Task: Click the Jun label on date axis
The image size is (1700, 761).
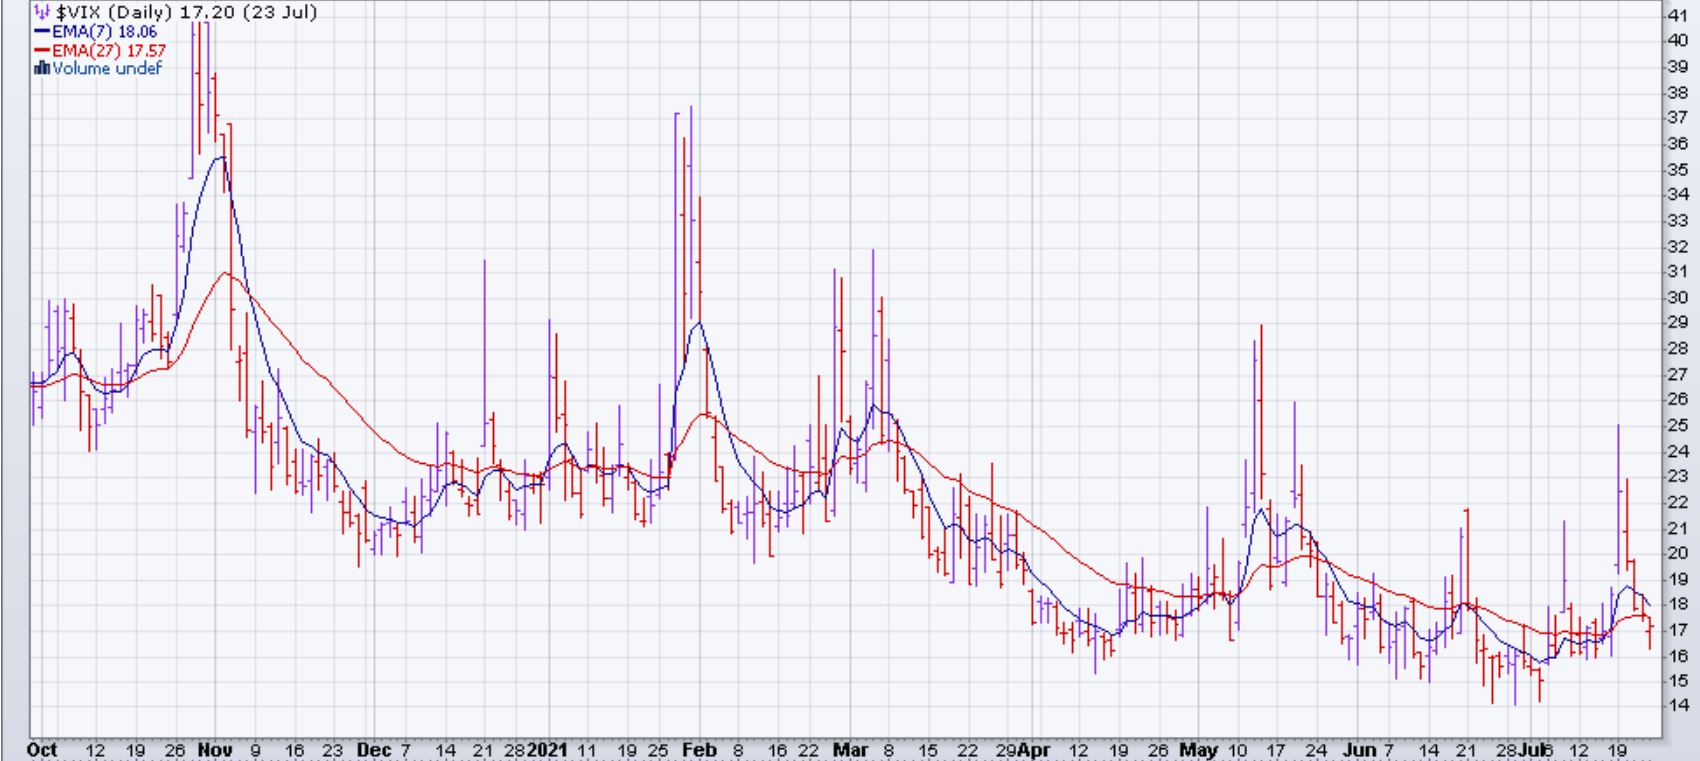Action: tap(1360, 750)
